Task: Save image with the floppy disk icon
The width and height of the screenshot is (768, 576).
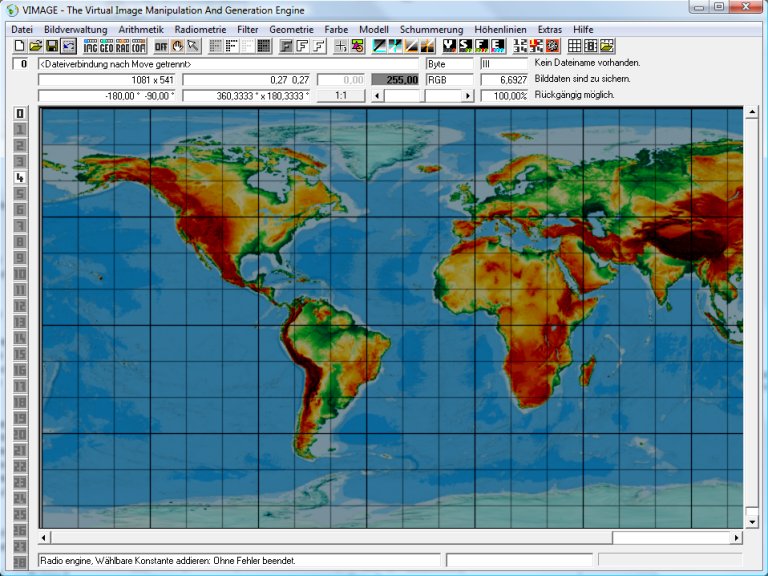Action: pyautogui.click(x=52, y=46)
